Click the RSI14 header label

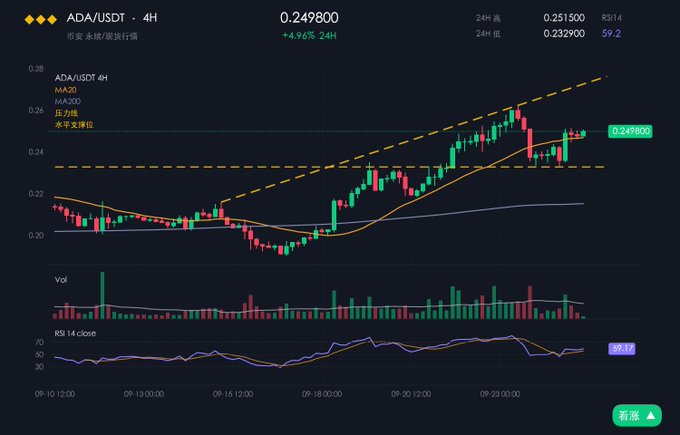611,18
